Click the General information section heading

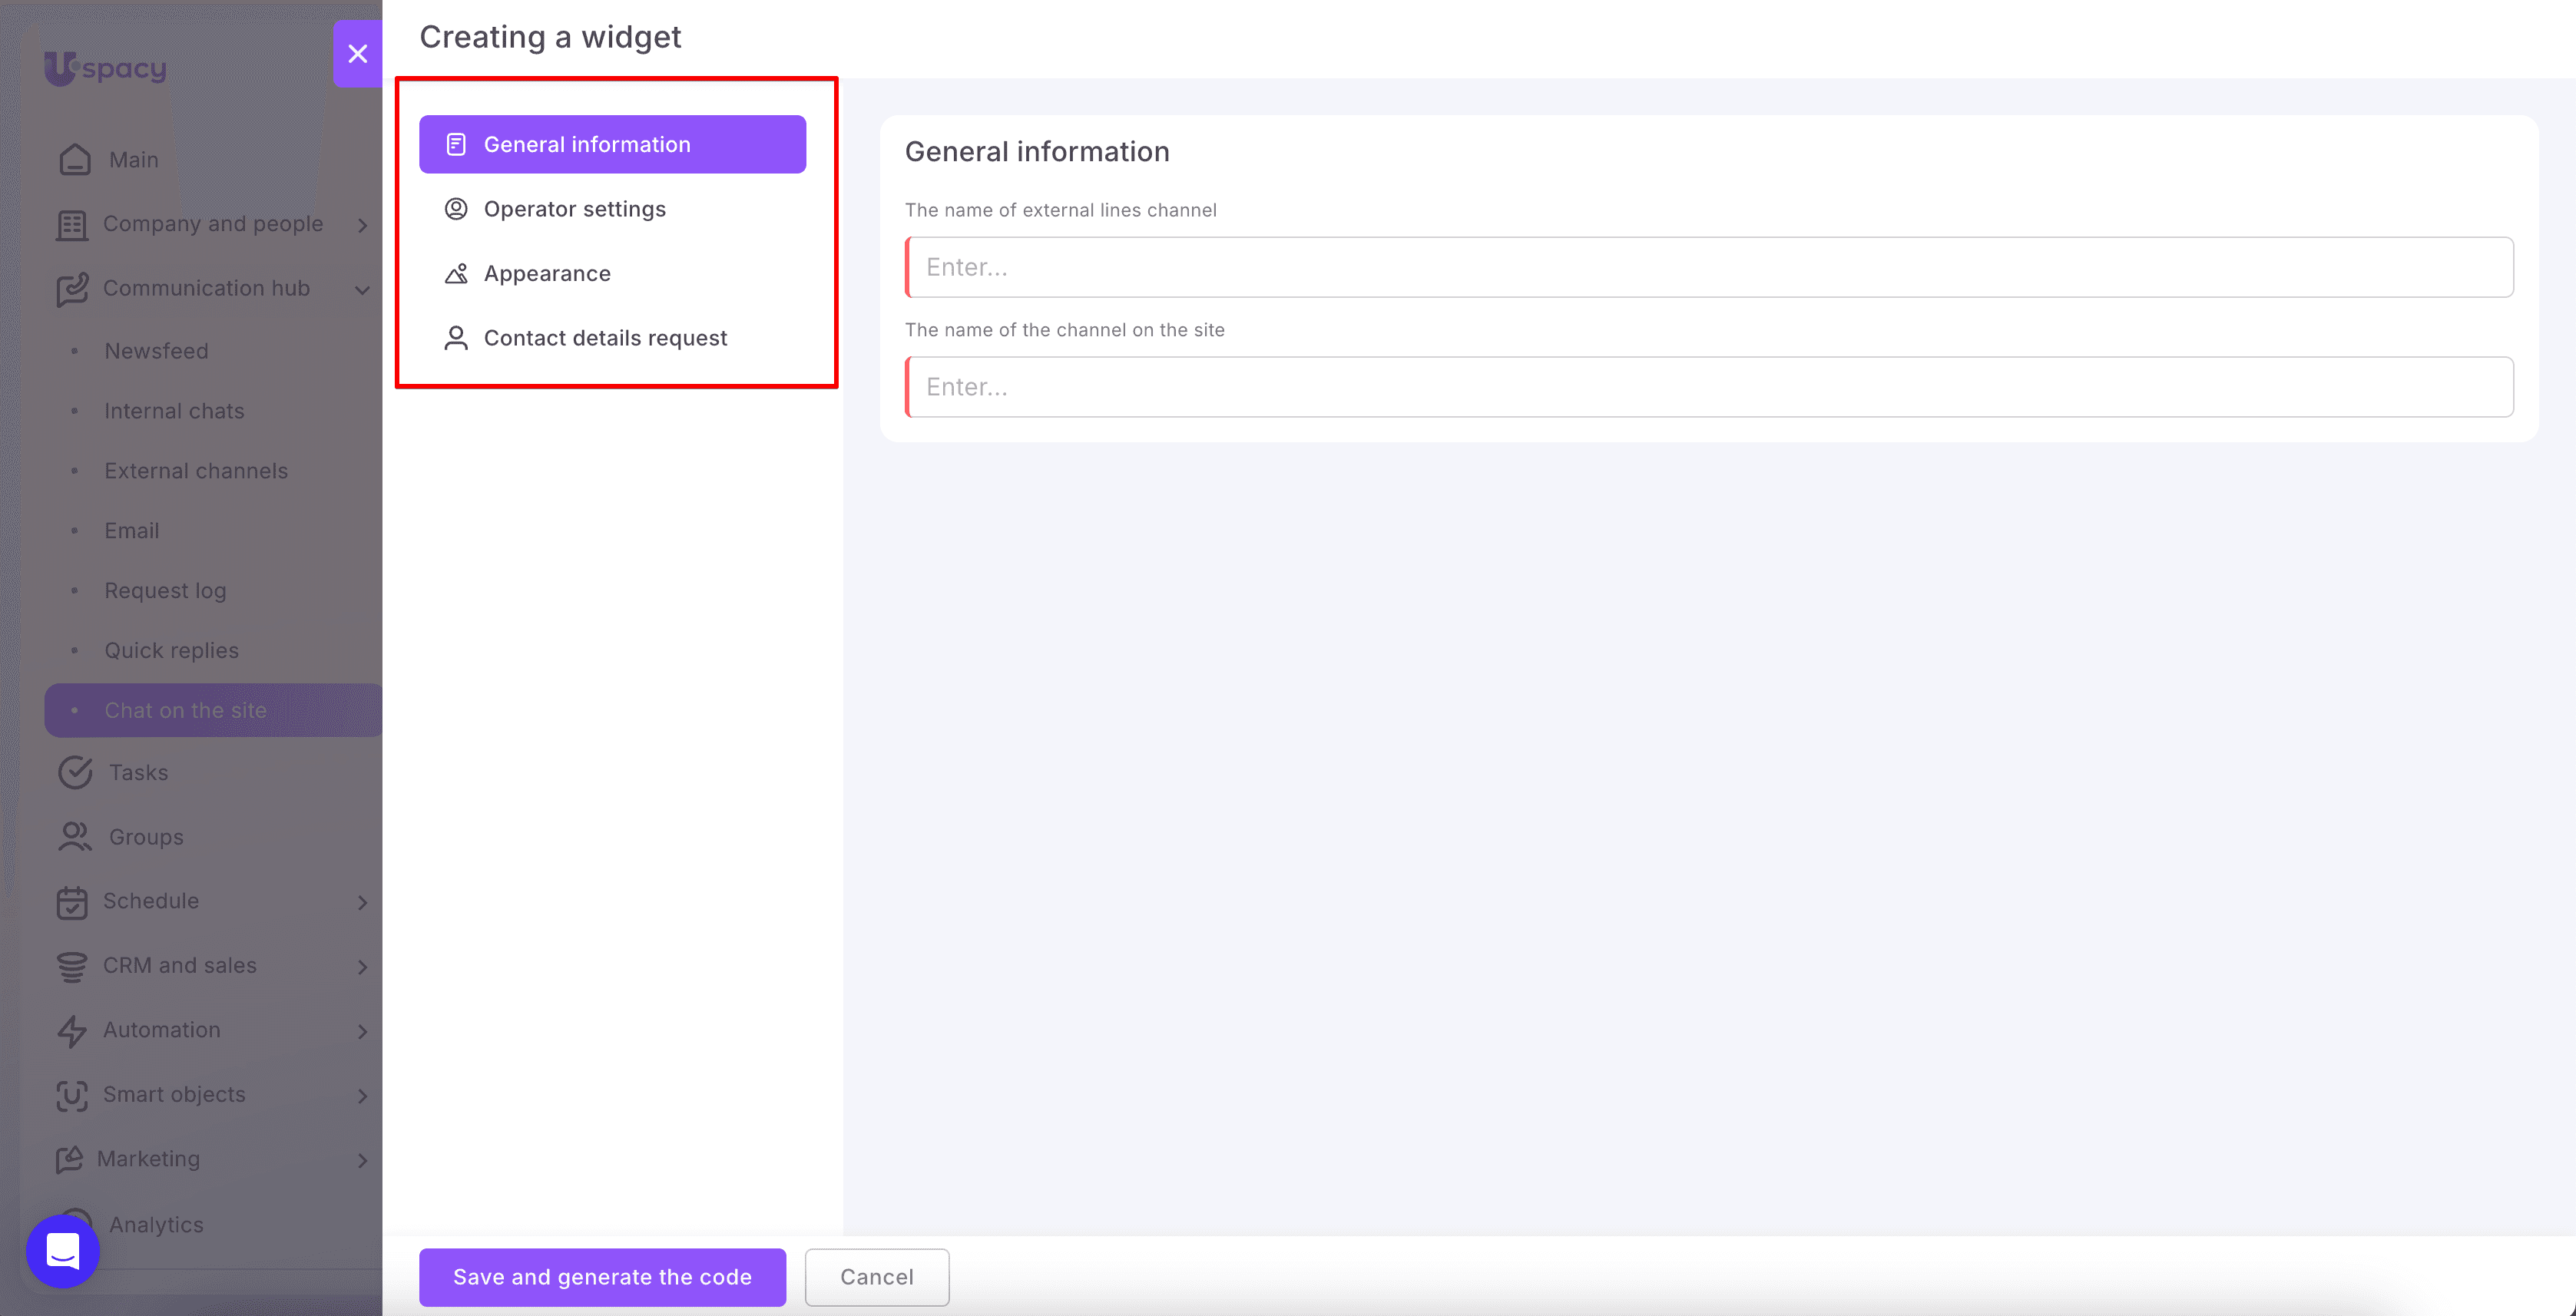click(x=1037, y=152)
